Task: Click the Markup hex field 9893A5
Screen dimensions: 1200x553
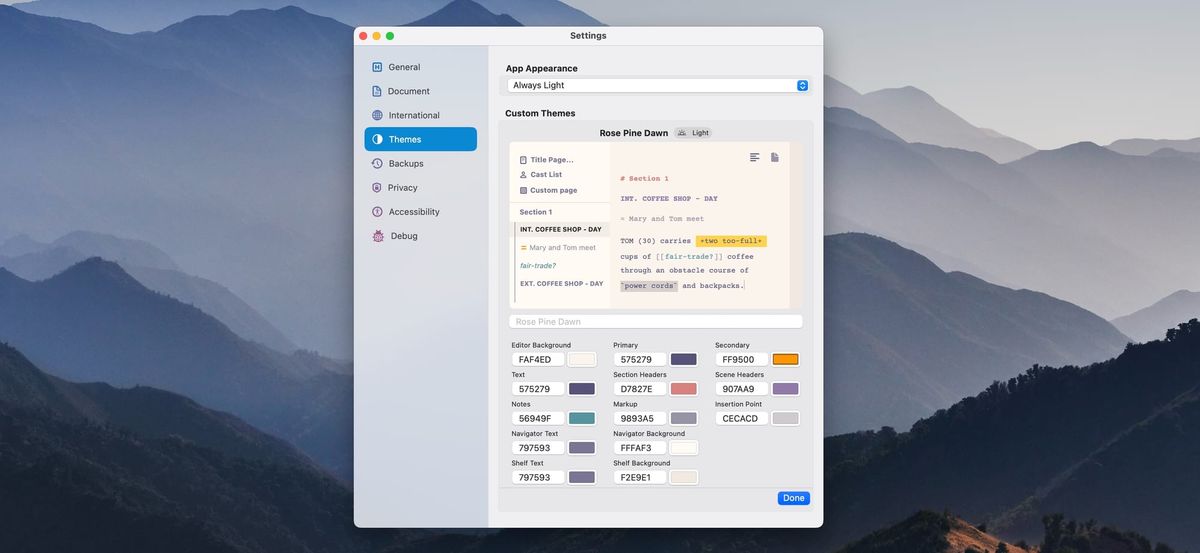Action: coord(640,418)
